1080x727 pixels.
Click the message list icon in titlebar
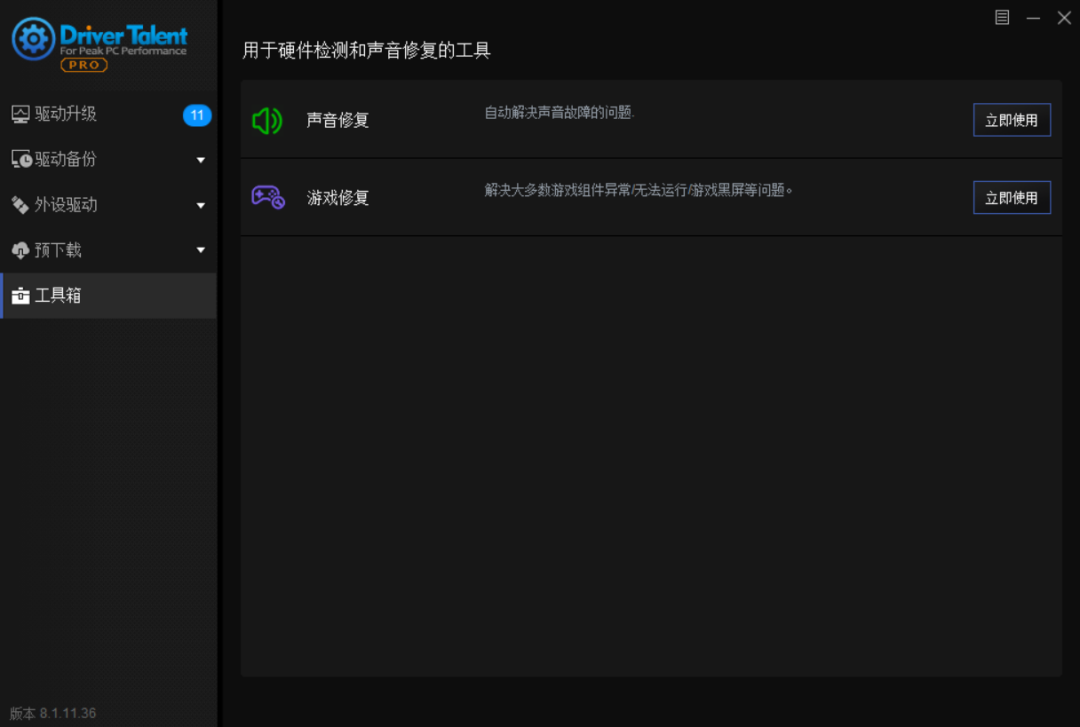[x=1001, y=18]
